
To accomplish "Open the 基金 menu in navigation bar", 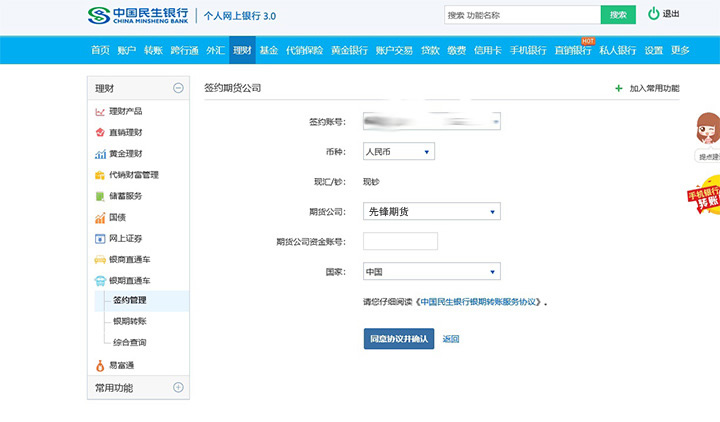I will [269, 50].
